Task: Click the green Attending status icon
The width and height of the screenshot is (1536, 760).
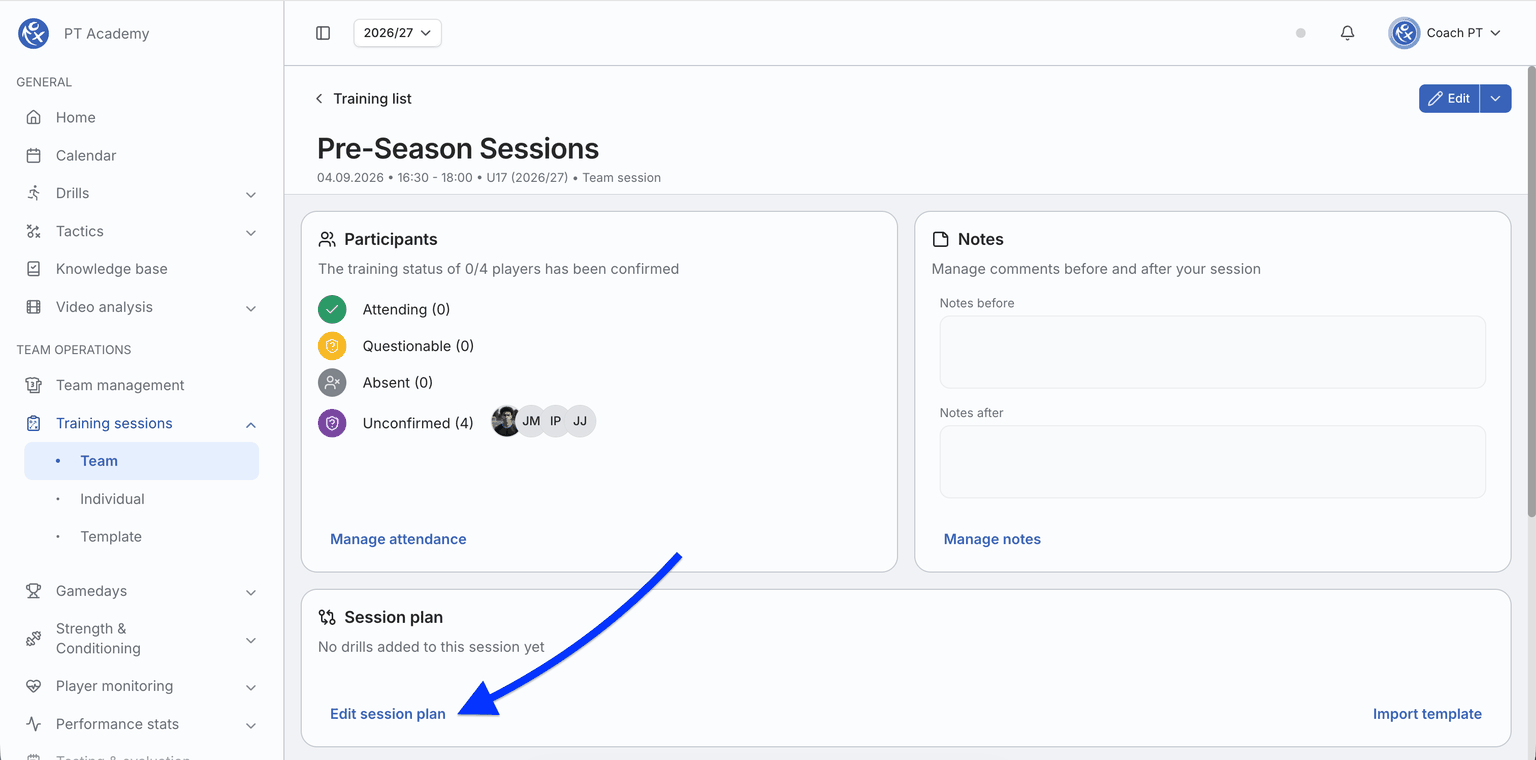Action: pos(332,310)
